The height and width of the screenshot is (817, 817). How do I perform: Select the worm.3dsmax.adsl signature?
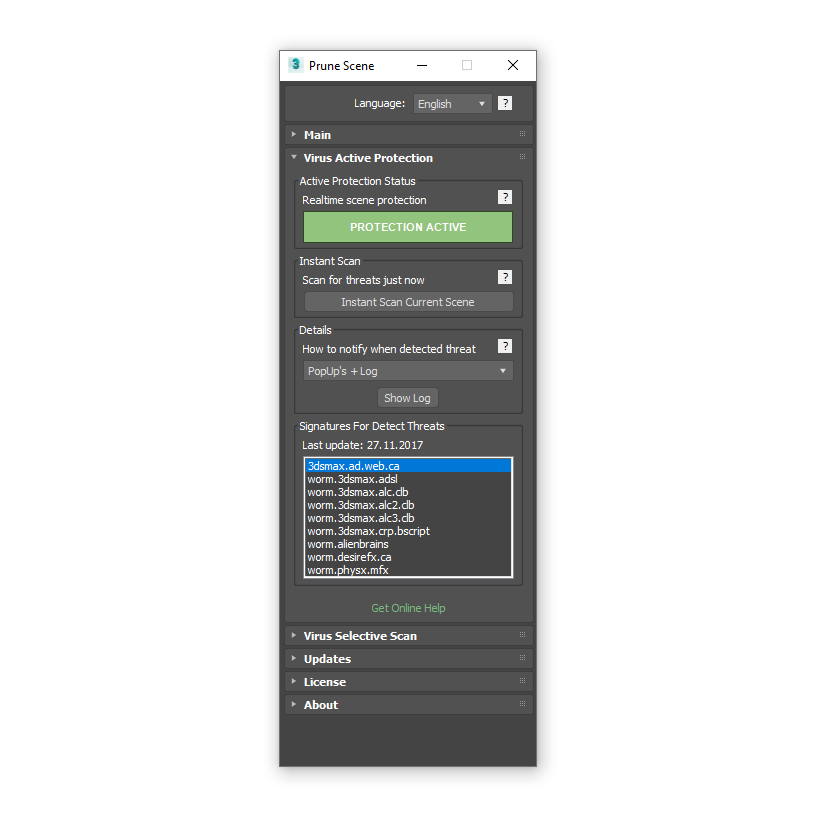408,479
